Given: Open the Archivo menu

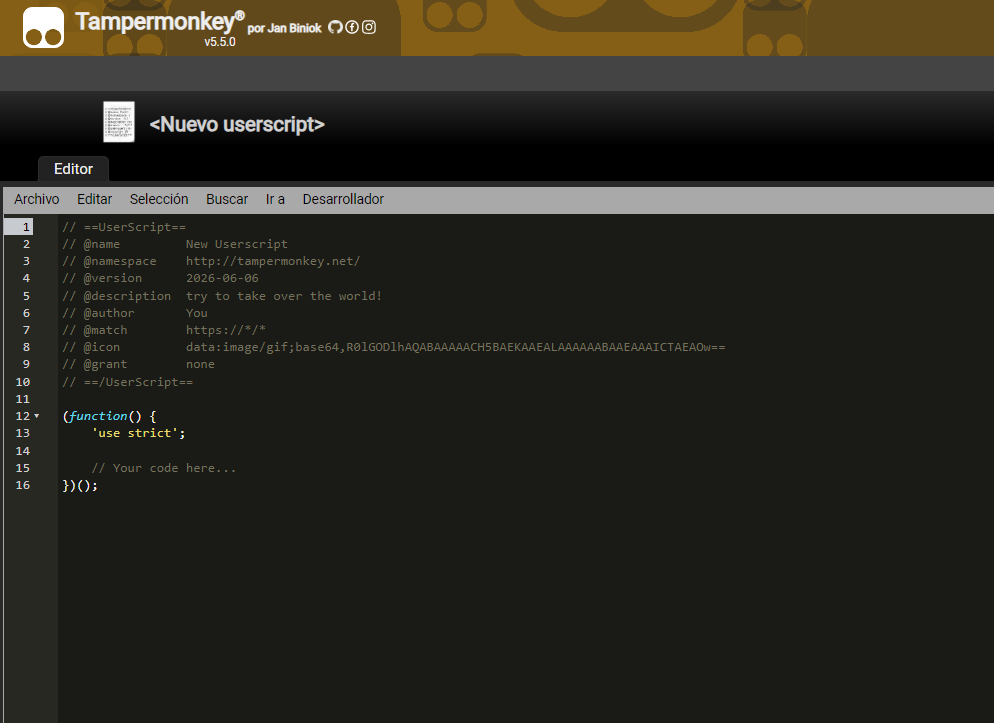Looking at the screenshot, I should click(37, 199).
